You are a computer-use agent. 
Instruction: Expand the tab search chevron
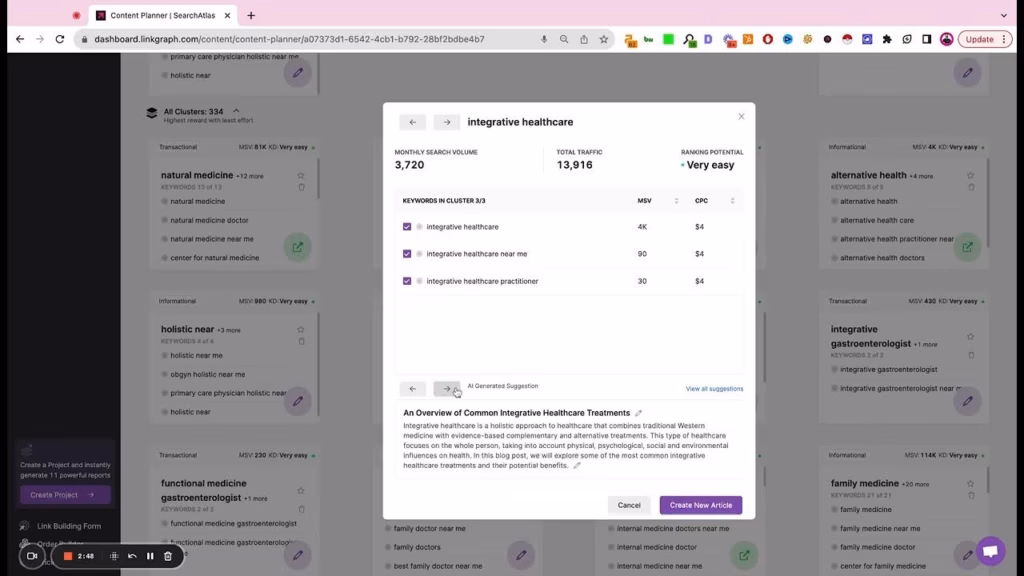tap(1004, 15)
